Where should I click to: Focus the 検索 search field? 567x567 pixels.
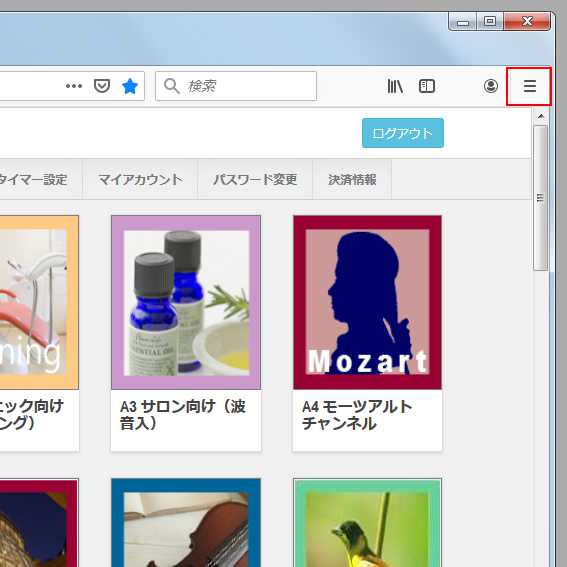point(236,86)
